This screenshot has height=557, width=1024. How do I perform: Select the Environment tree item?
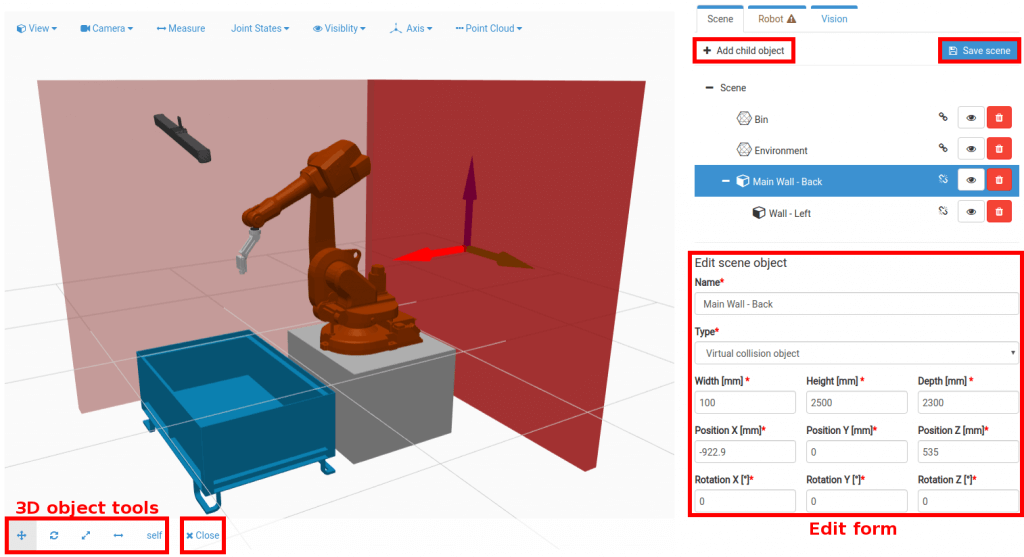tap(780, 150)
